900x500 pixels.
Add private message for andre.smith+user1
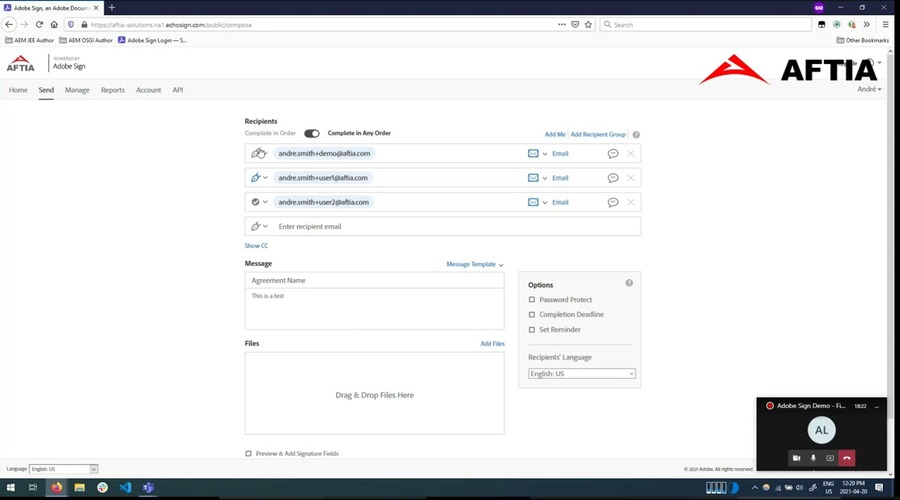(x=613, y=178)
